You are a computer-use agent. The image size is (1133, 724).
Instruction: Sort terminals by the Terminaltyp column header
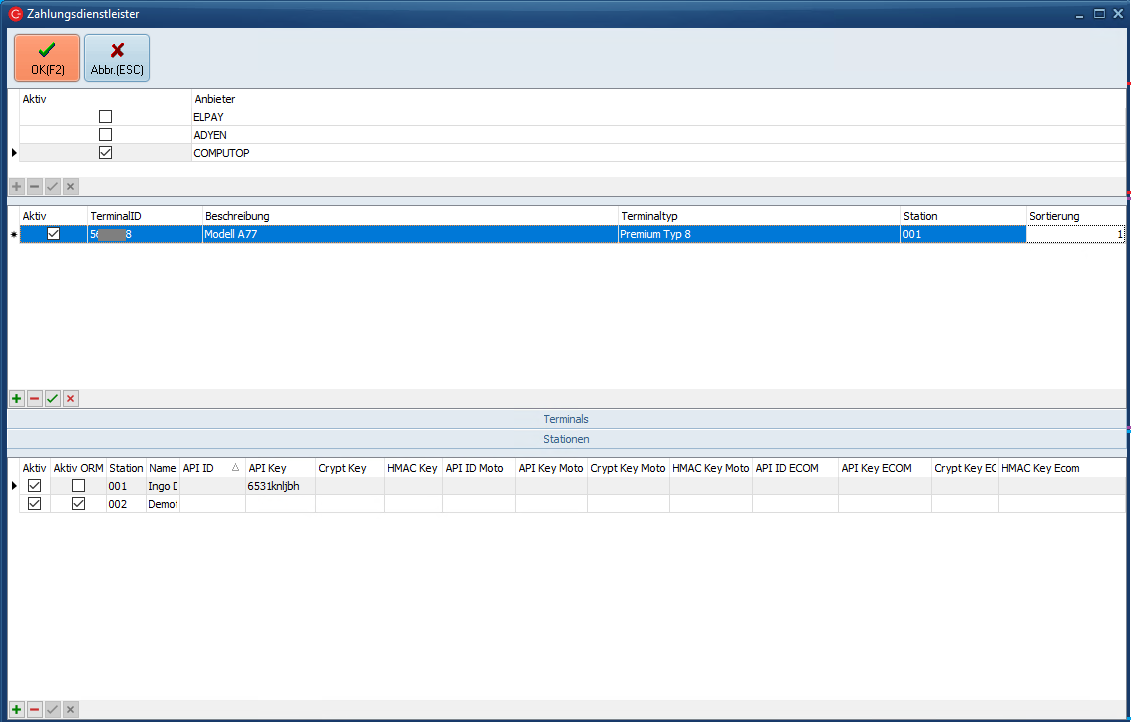coord(758,216)
